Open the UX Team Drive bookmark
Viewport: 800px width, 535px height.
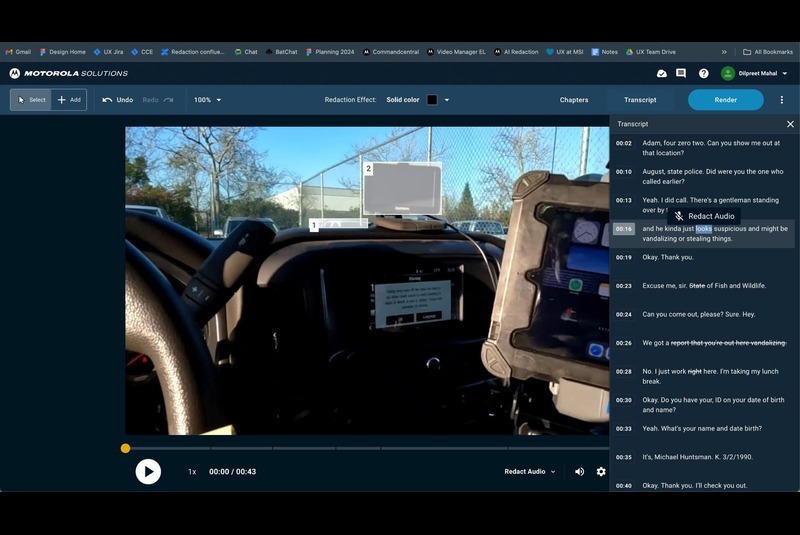click(651, 52)
